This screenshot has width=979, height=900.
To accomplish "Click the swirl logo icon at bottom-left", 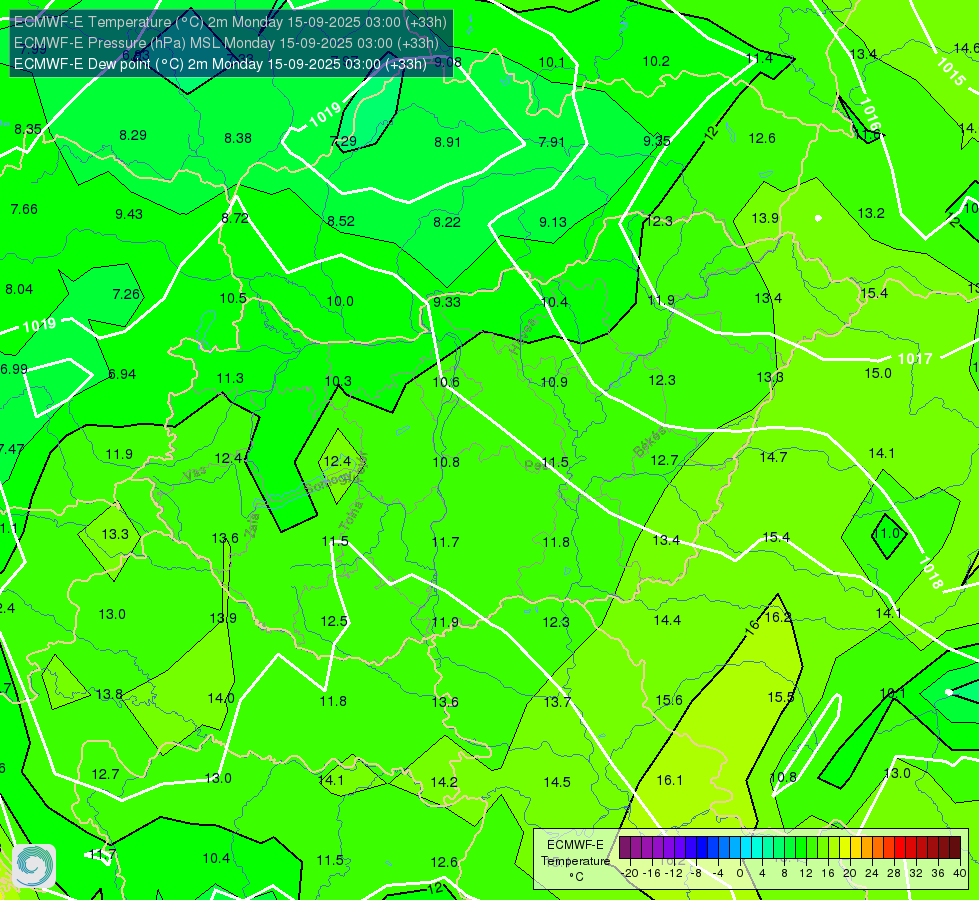I will pos(34,866).
